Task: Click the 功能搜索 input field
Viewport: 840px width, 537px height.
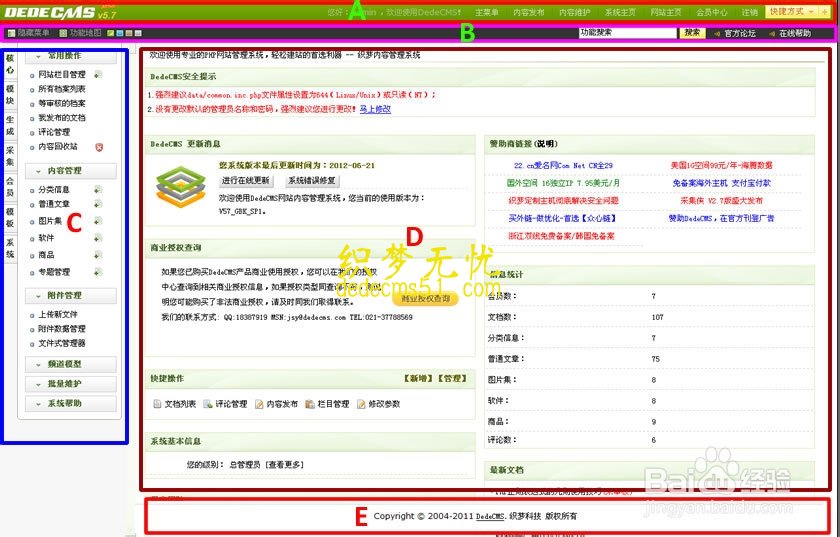Action: 628,33
